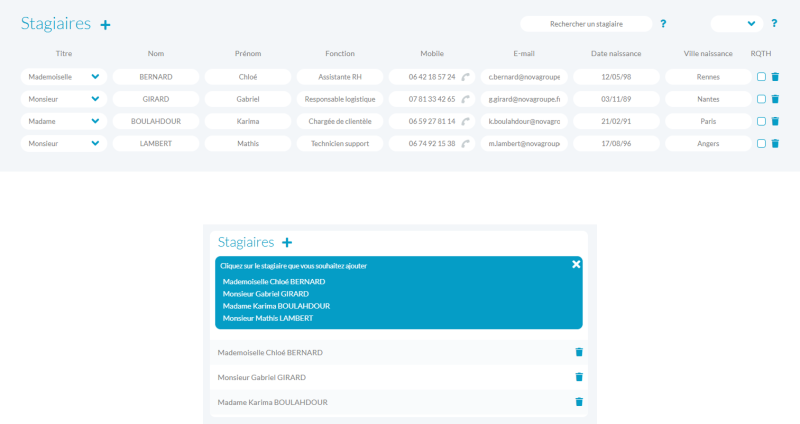Viewport: 800px width, 424px height.
Task: Open help icon beside the empty dropdown
Action: coord(774,23)
